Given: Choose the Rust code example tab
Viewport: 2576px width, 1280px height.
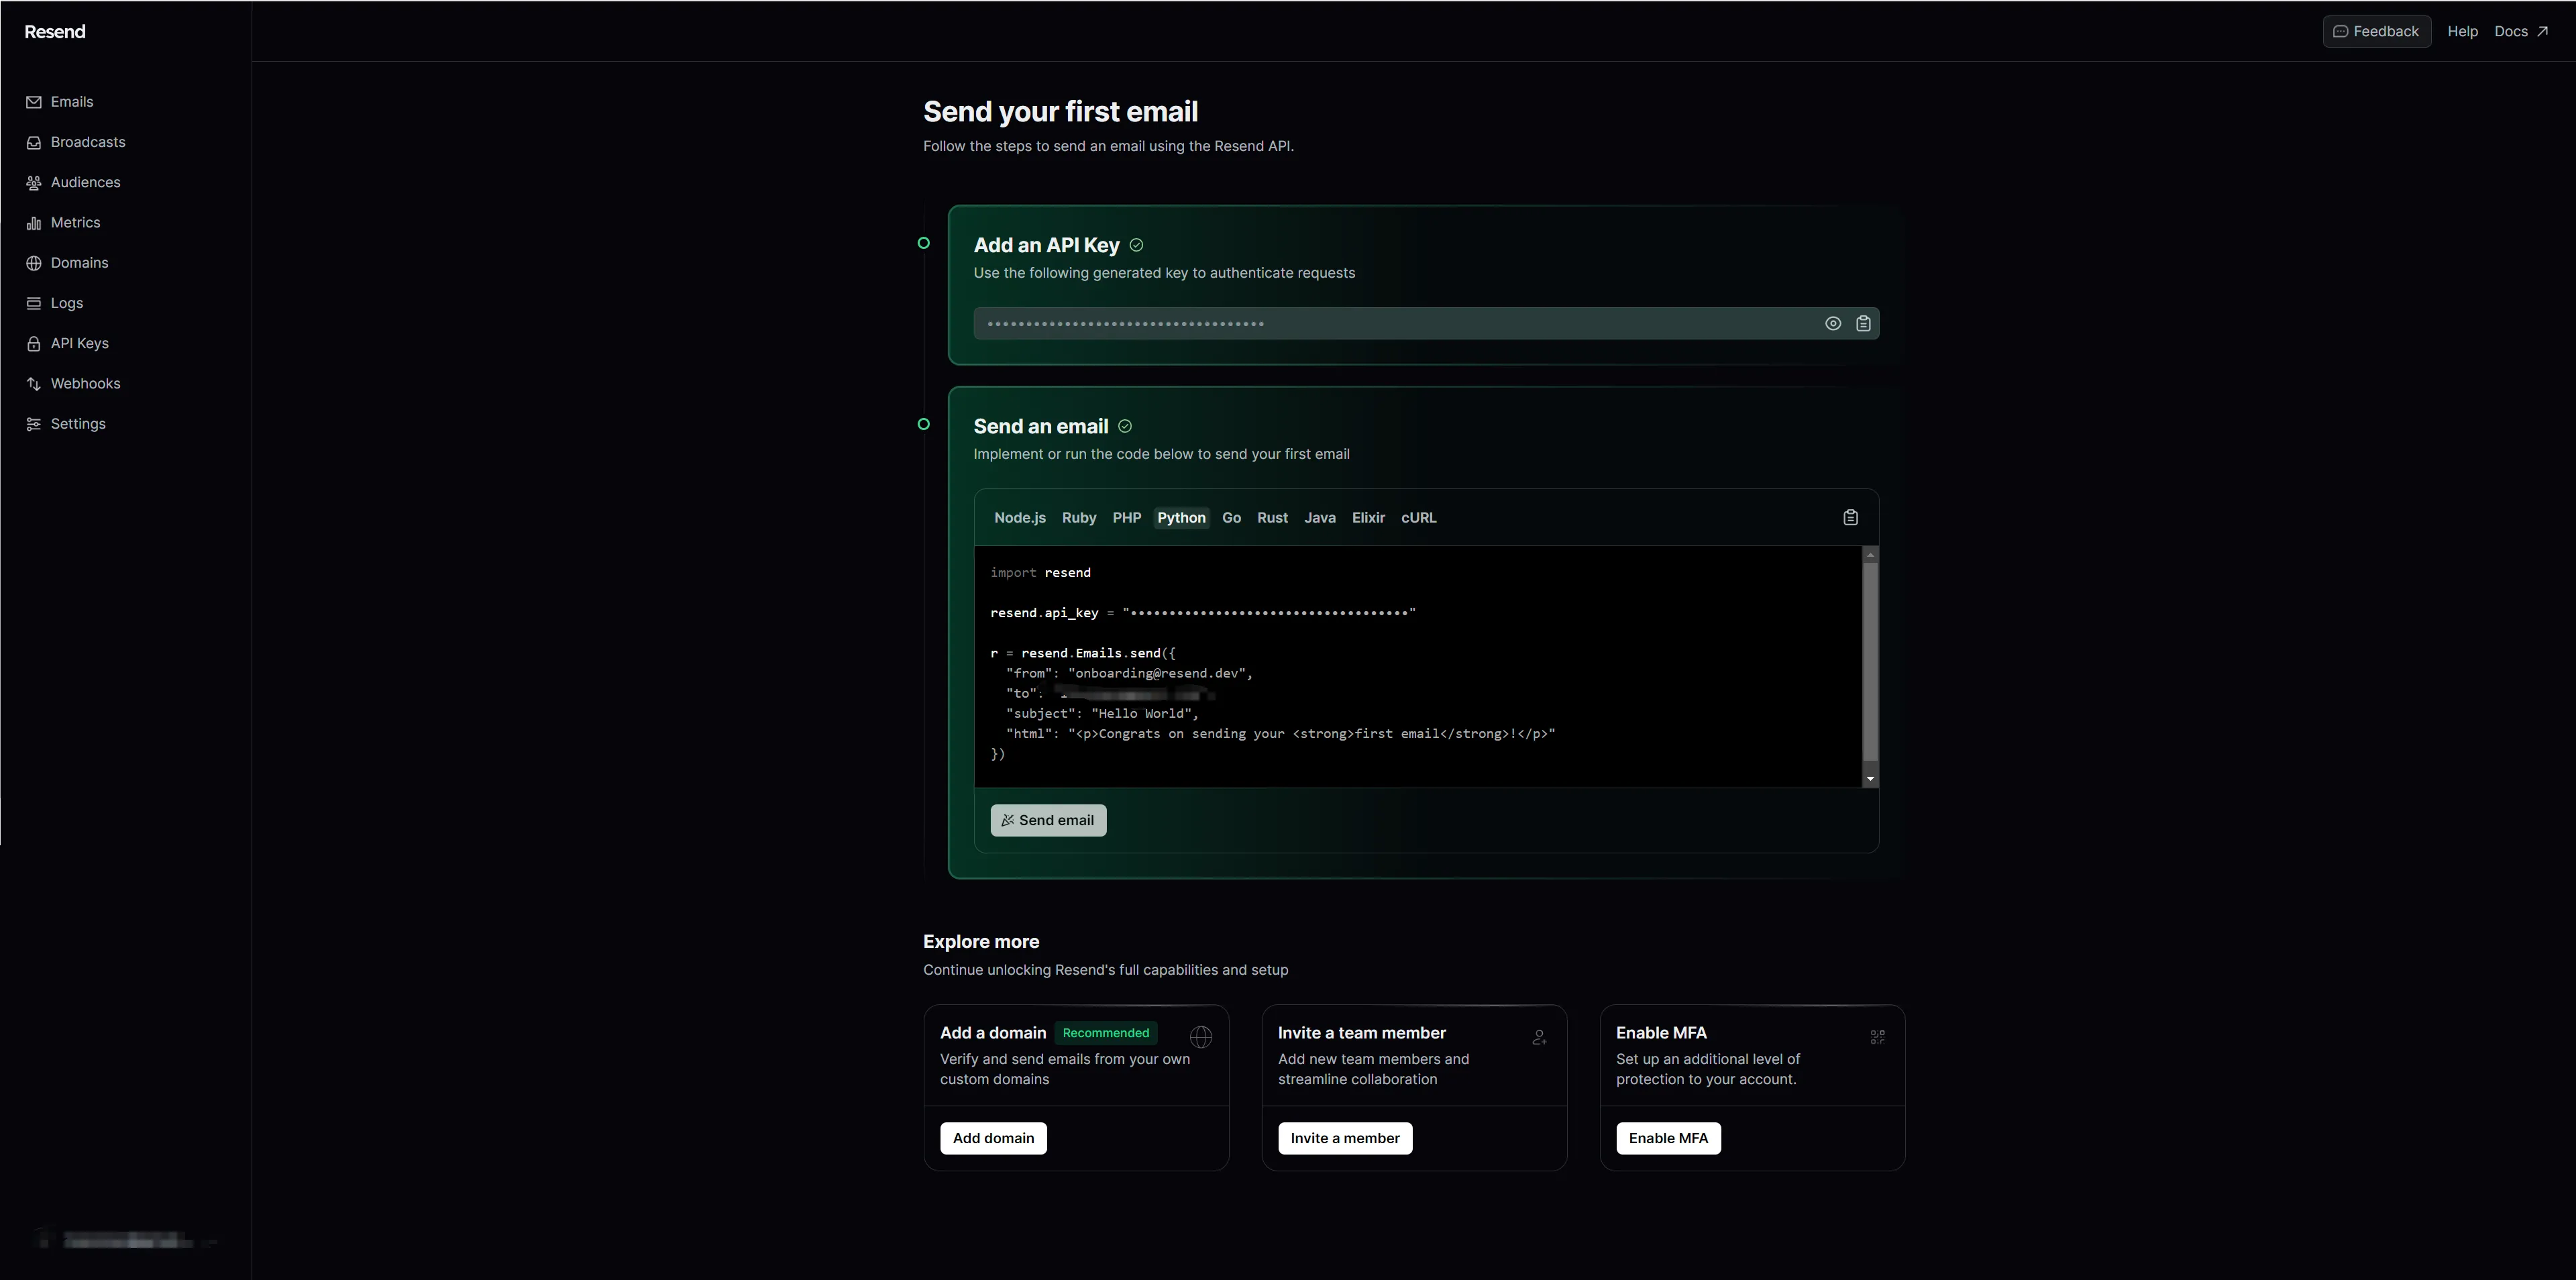Looking at the screenshot, I should click(1272, 517).
